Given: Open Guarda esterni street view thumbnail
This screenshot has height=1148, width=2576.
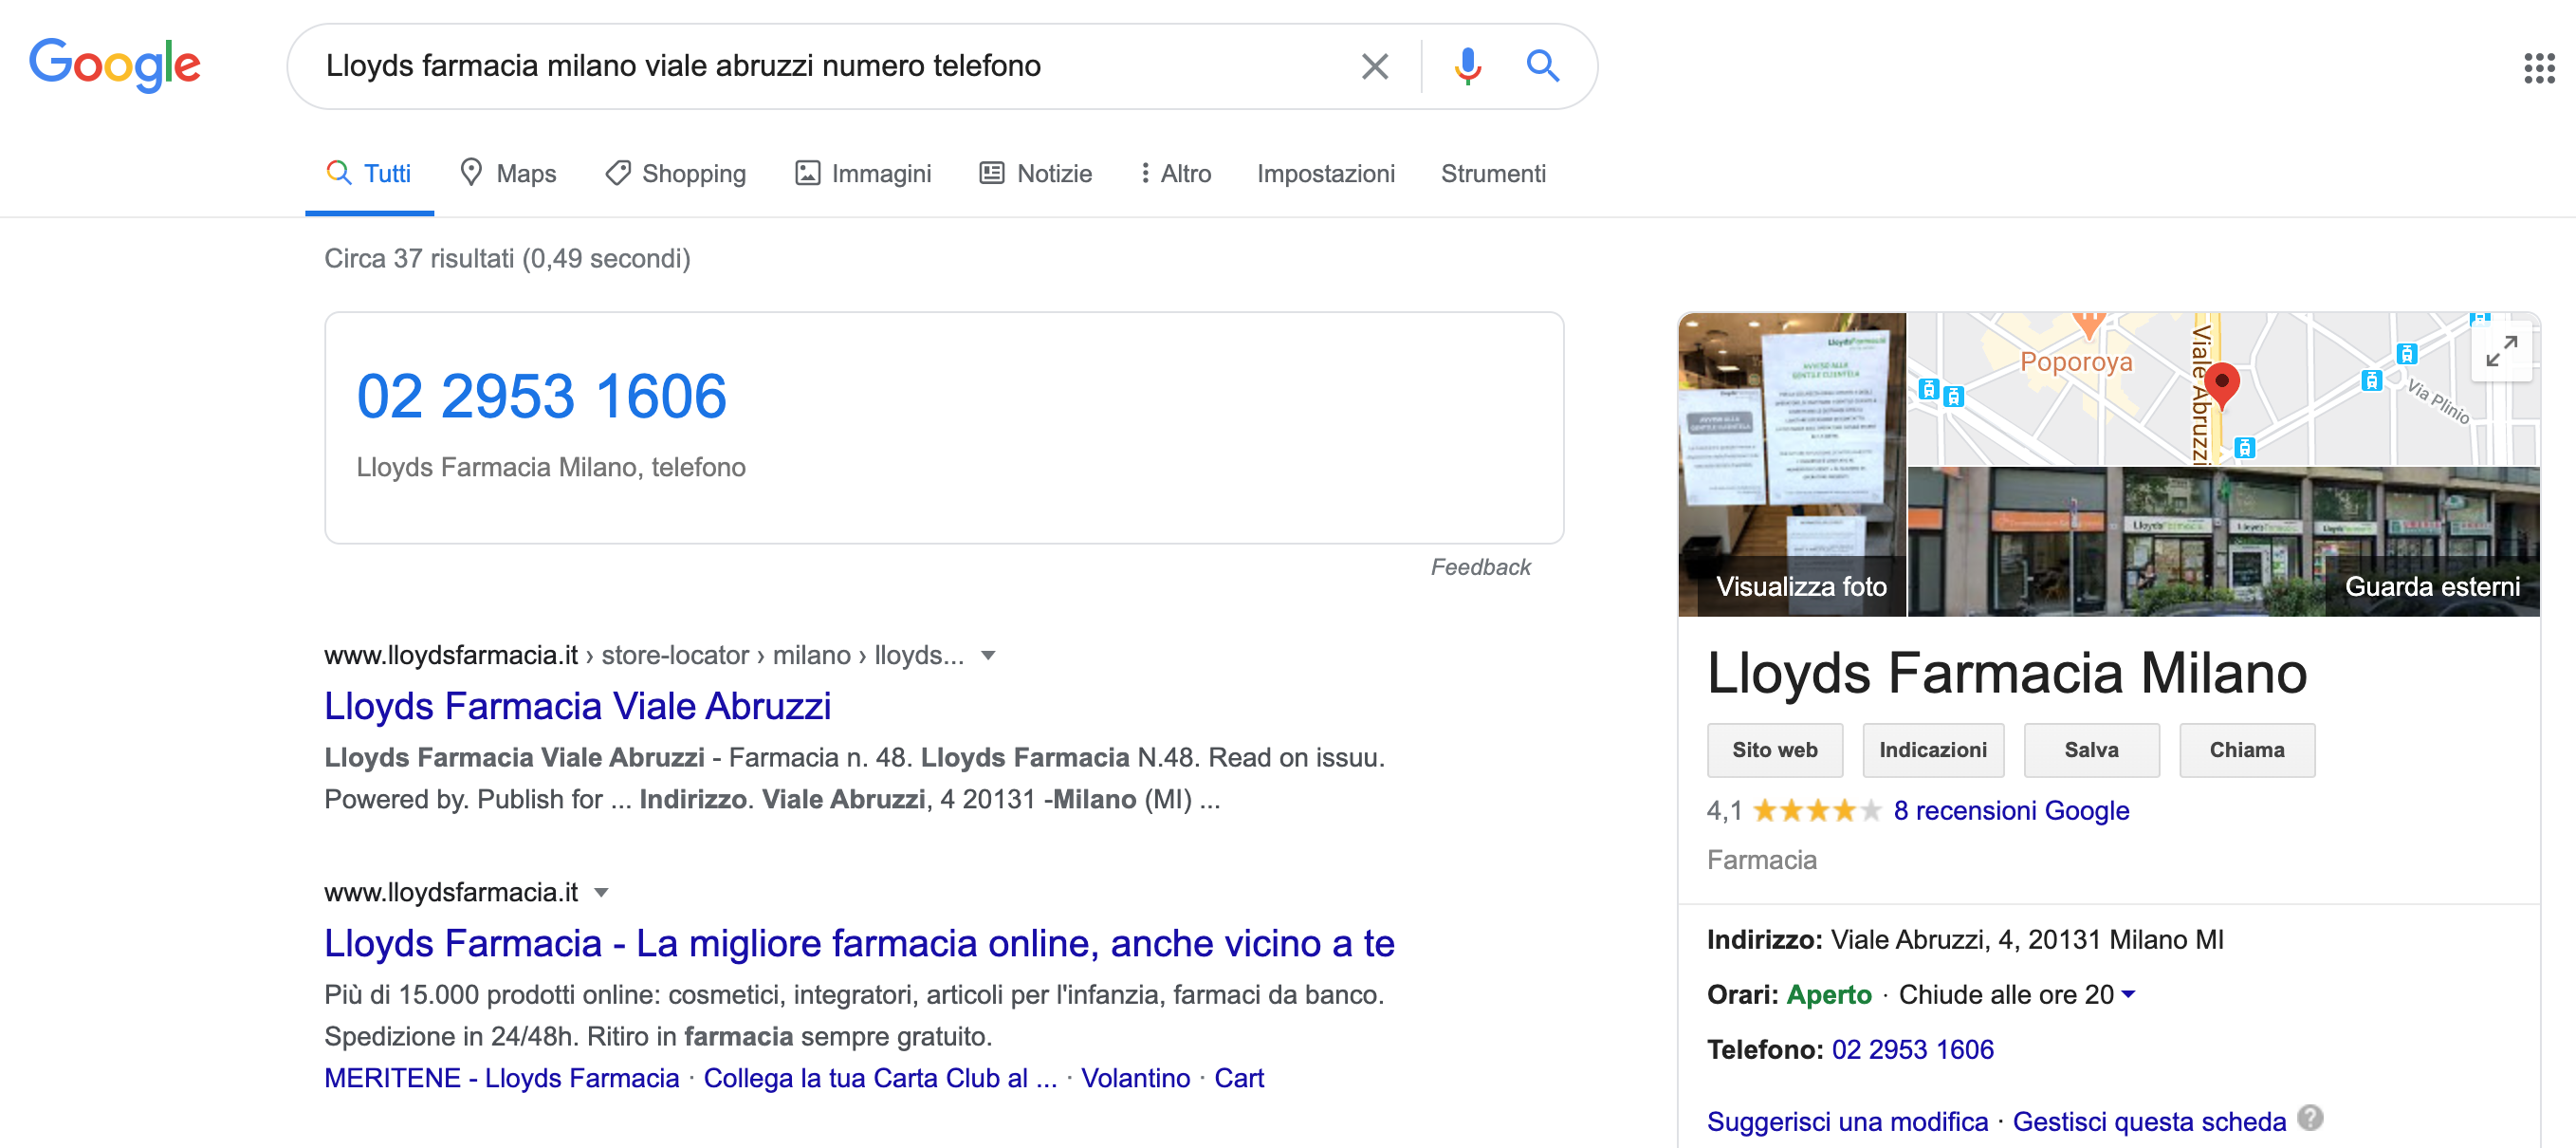Looking at the screenshot, I should point(2223,541).
